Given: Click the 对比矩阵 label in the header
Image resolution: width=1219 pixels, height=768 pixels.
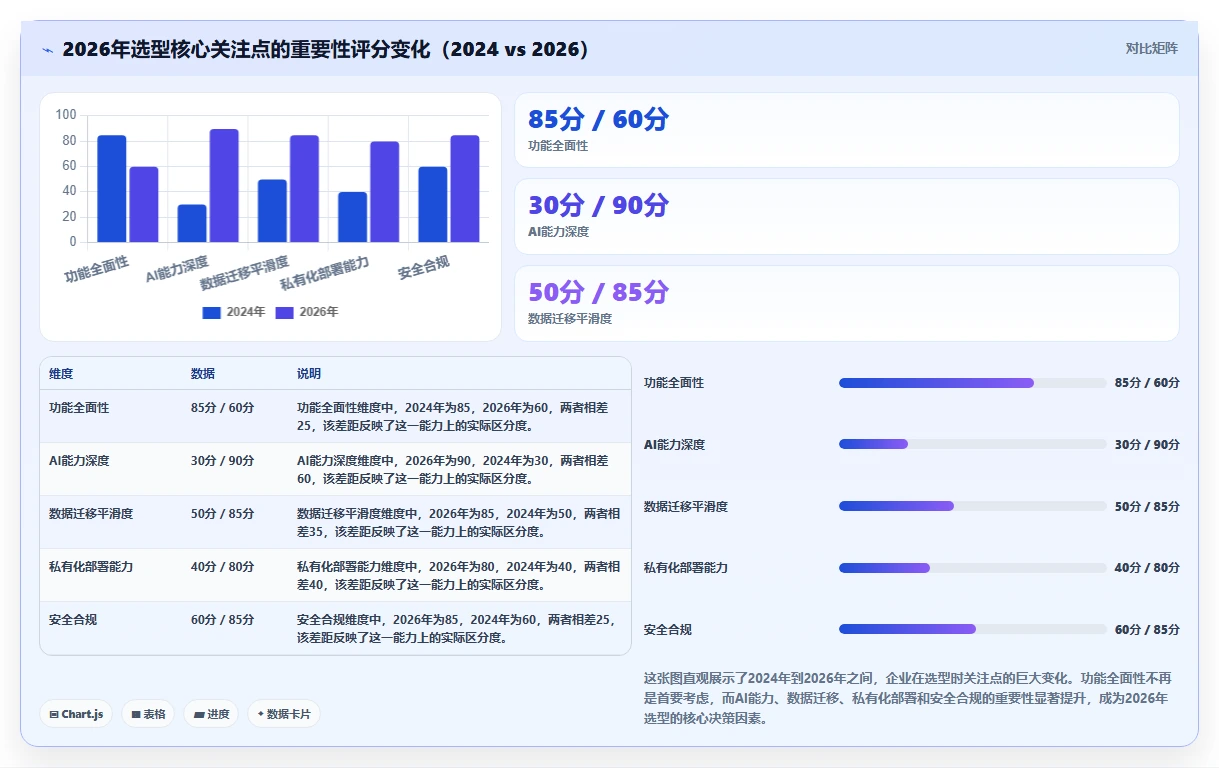Looking at the screenshot, I should tap(1151, 48).
